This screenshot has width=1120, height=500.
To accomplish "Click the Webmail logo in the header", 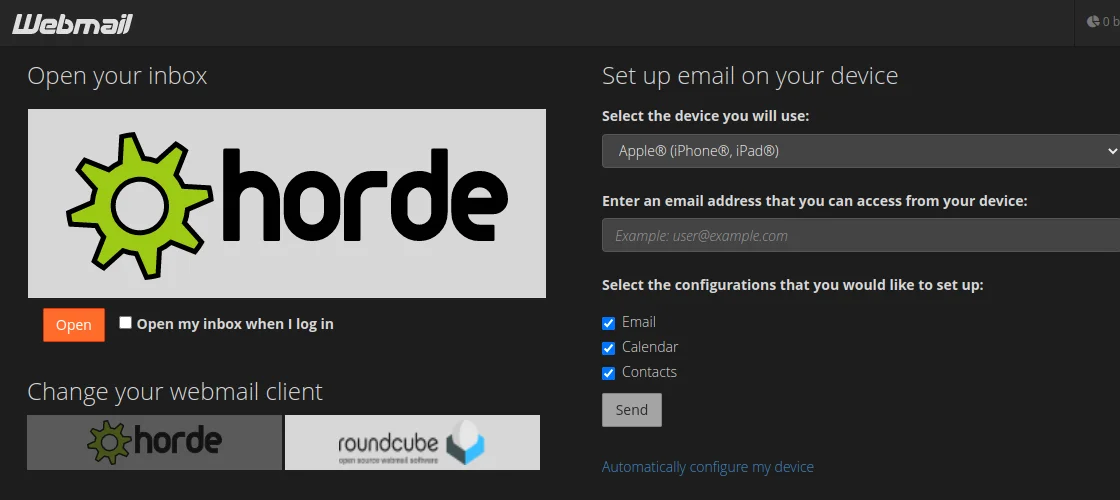I will tap(72, 24).
